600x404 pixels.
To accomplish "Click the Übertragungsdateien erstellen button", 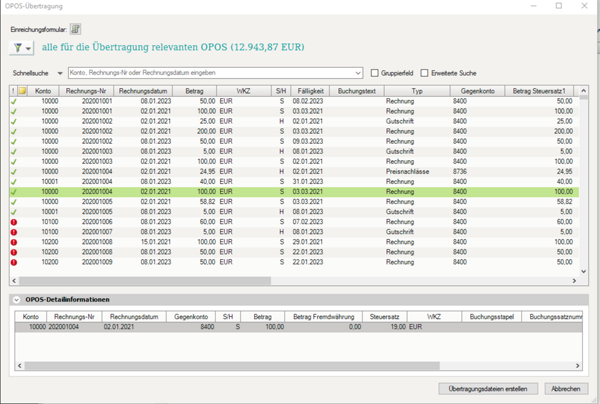I will click(x=489, y=388).
